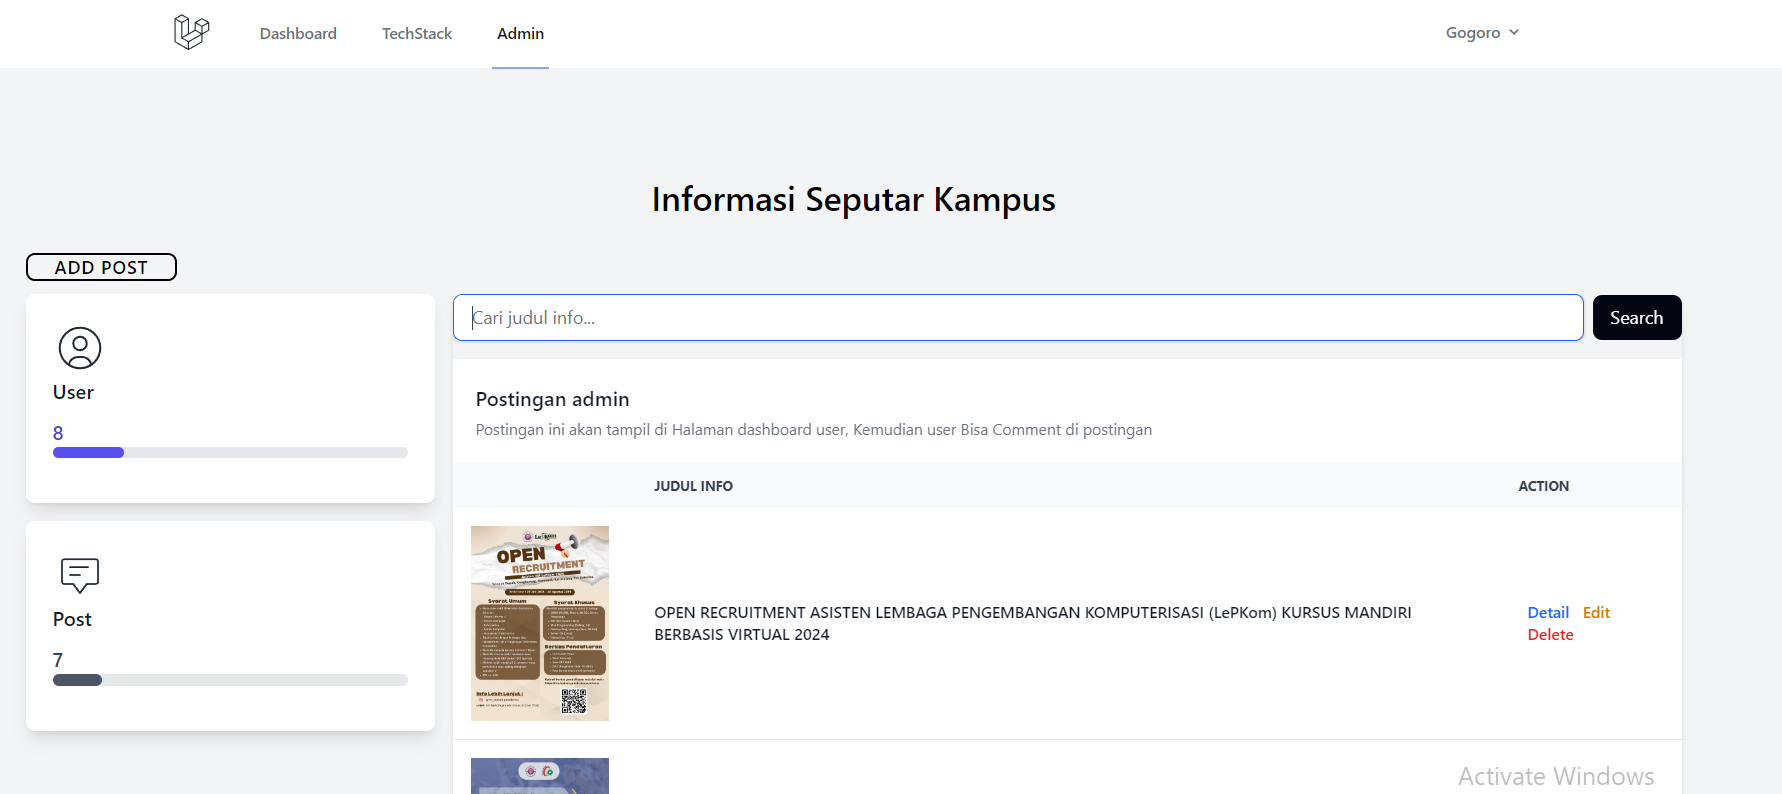
Task: Click the JUDUL INFO column header
Action: 693,486
